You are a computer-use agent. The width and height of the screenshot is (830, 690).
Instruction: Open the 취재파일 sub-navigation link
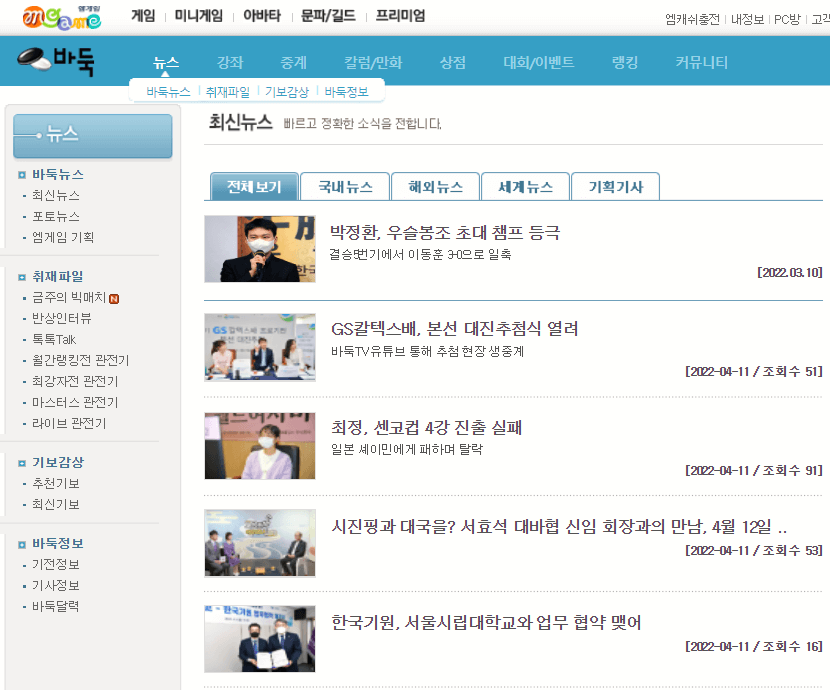228,89
